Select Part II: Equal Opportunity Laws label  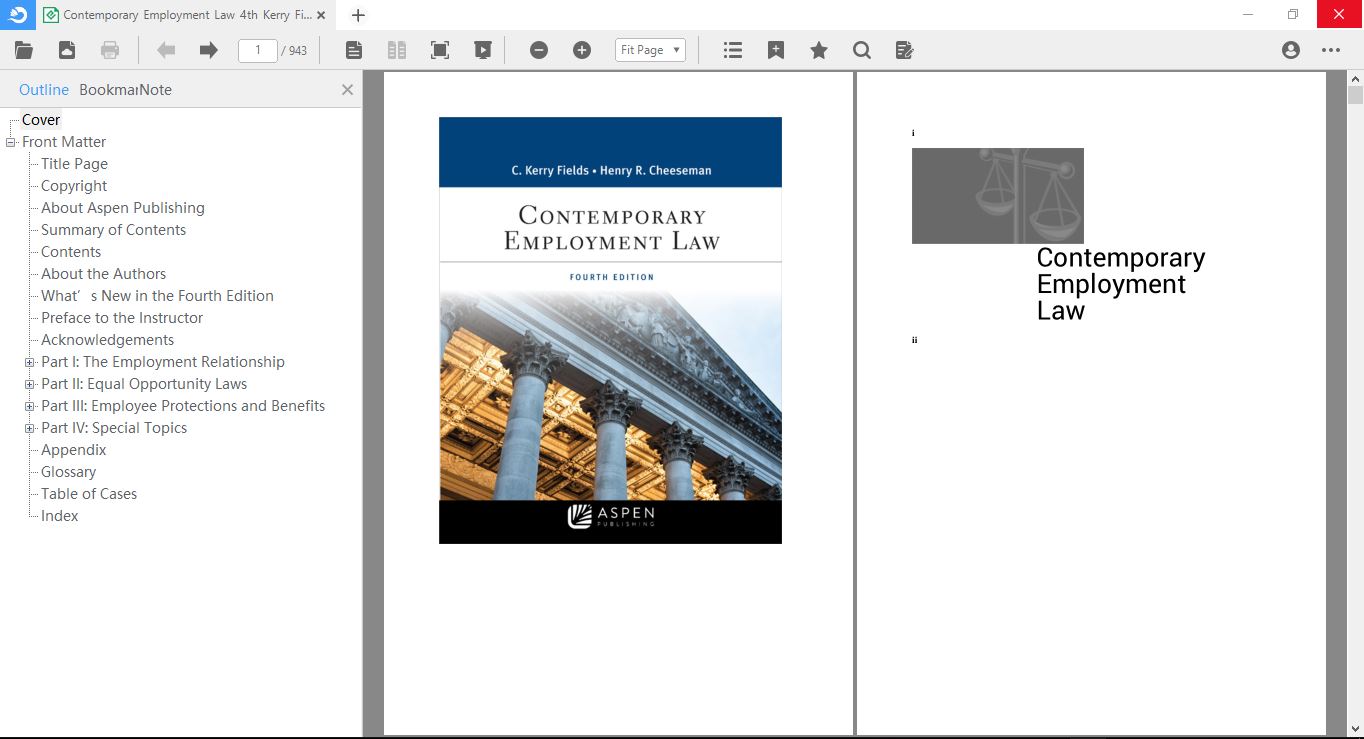click(144, 384)
